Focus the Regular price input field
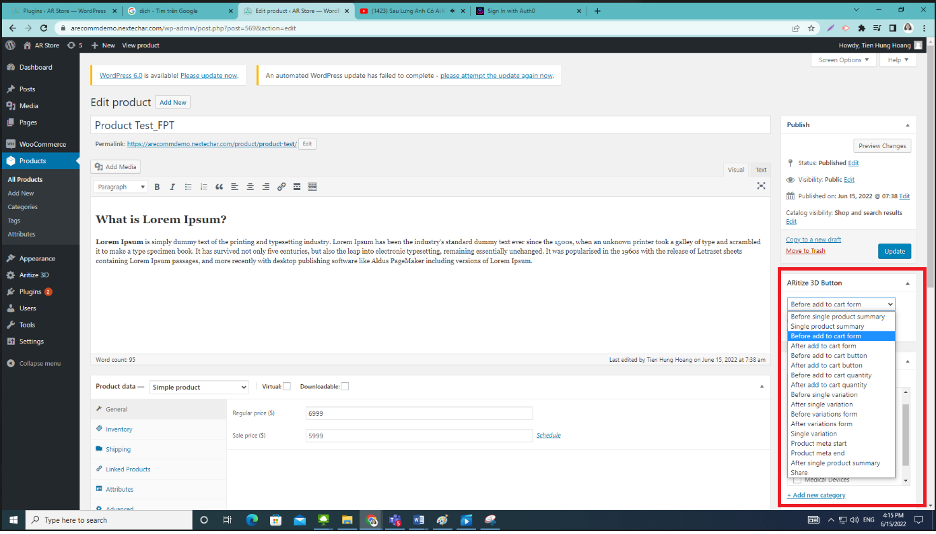The height and width of the screenshot is (534, 936). (418, 413)
